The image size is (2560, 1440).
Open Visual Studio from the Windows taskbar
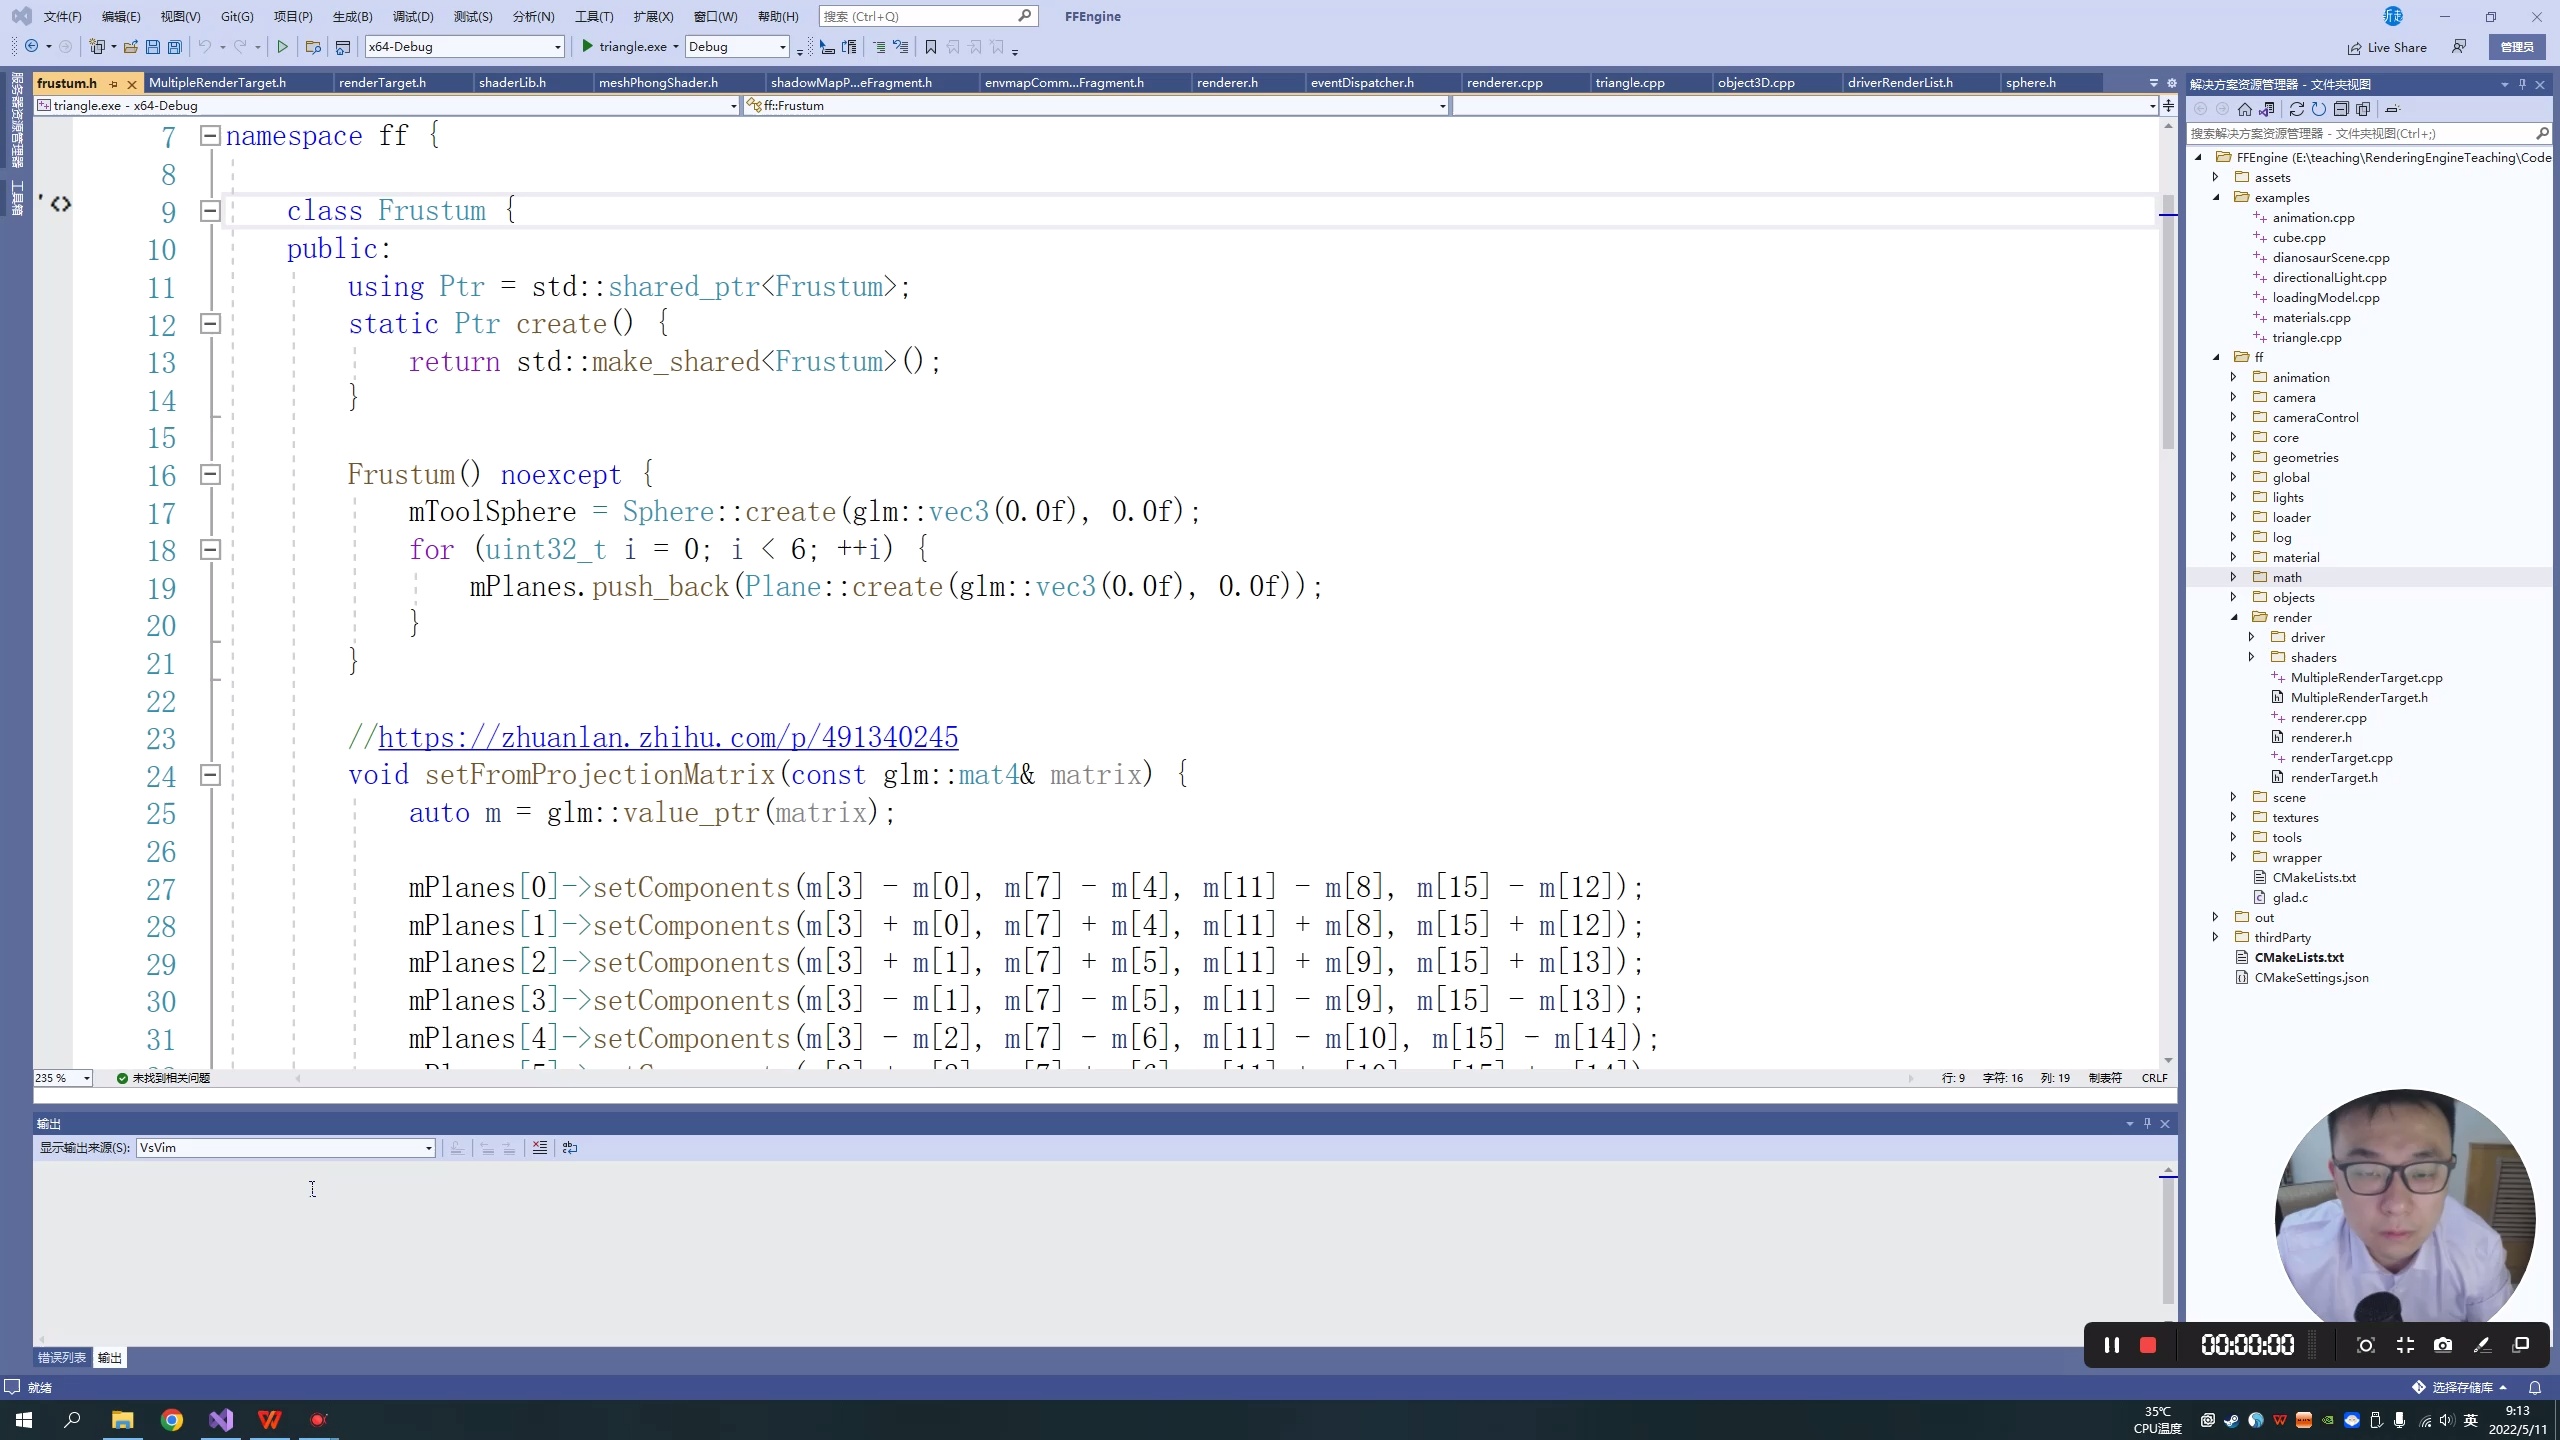221,1420
